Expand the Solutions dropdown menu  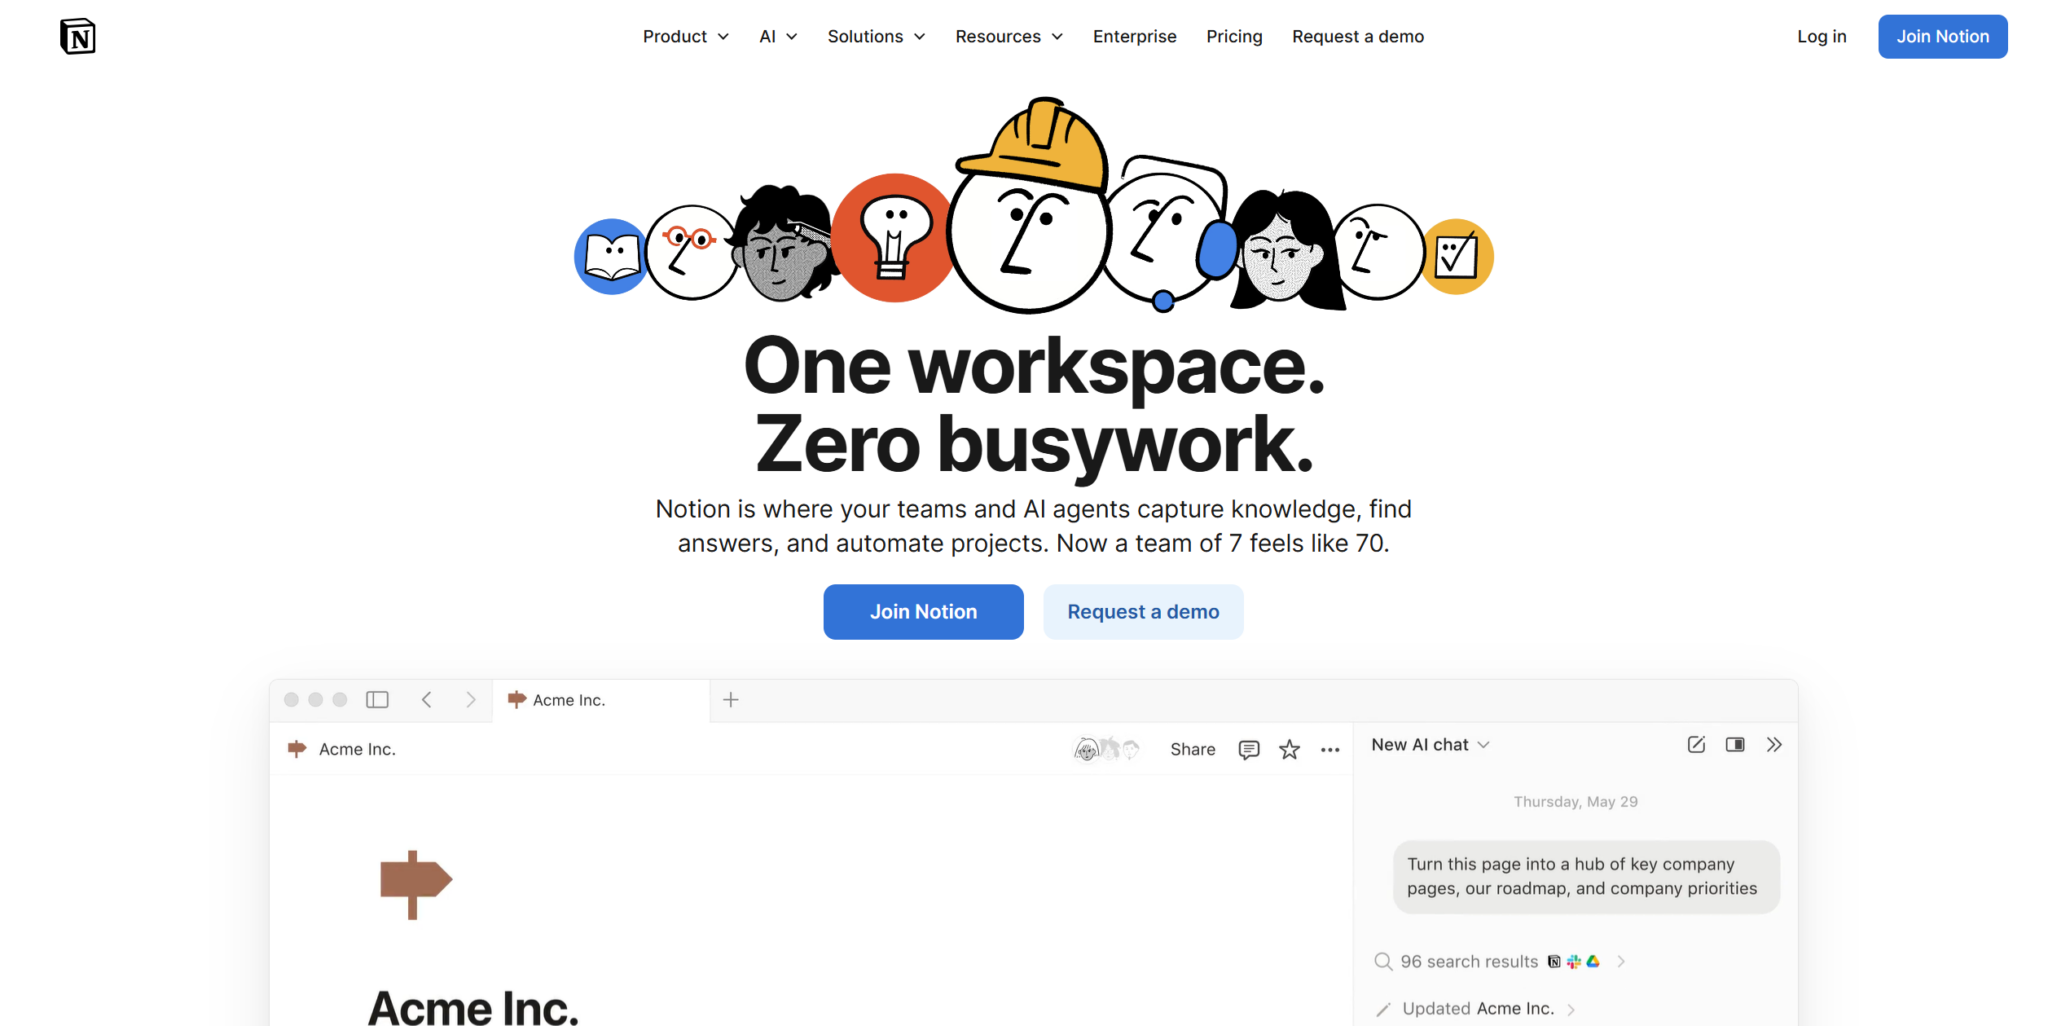(876, 37)
